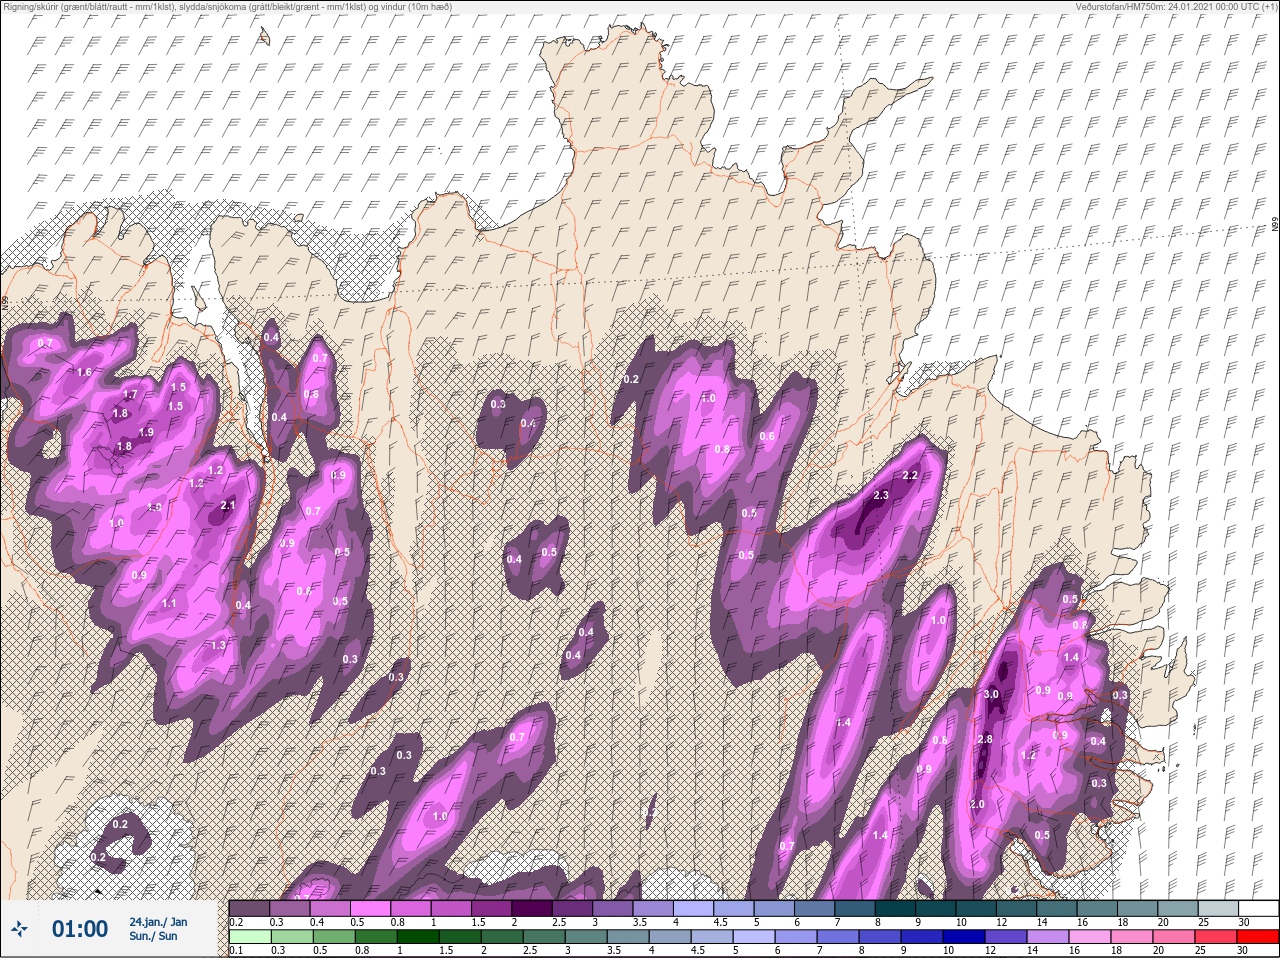Click the 01:00 forecast time display
This screenshot has height=958, width=1280.
[x=79, y=929]
